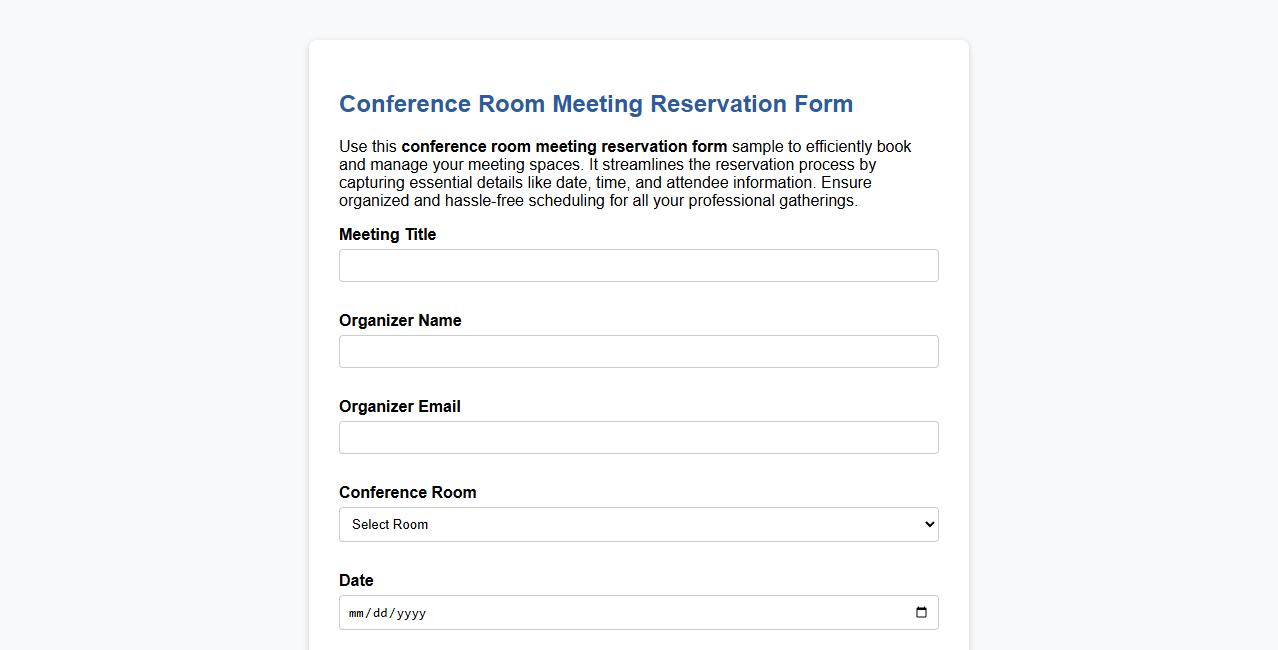
Task: Click the Meeting Title label
Action: [x=387, y=234]
